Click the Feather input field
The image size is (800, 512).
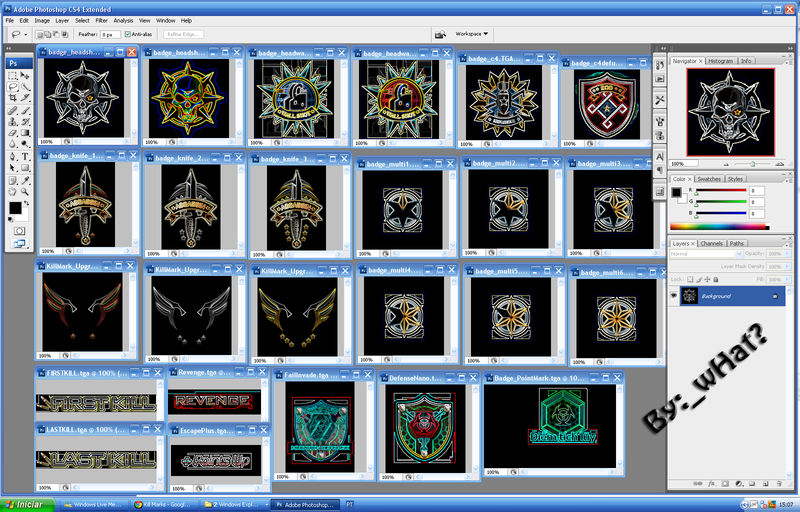click(110, 35)
